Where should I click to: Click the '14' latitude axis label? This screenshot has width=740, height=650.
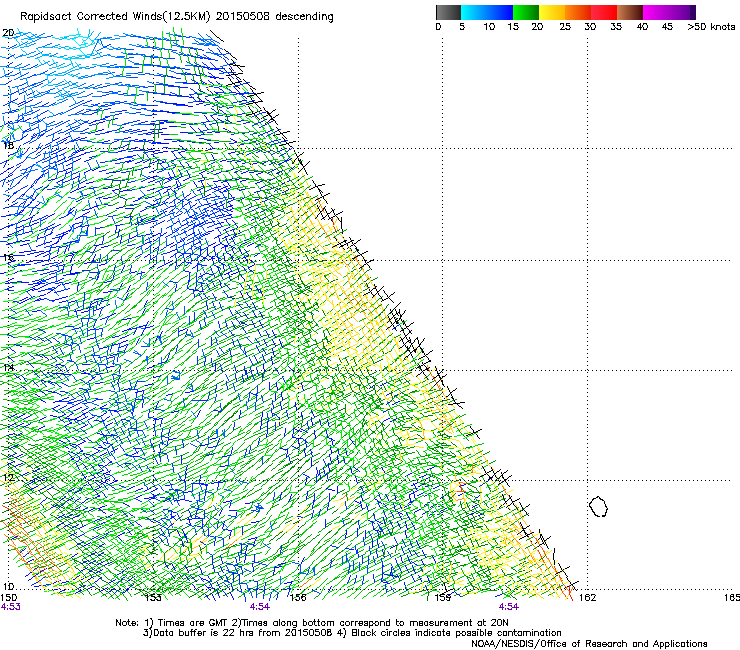pyautogui.click(x=8, y=367)
